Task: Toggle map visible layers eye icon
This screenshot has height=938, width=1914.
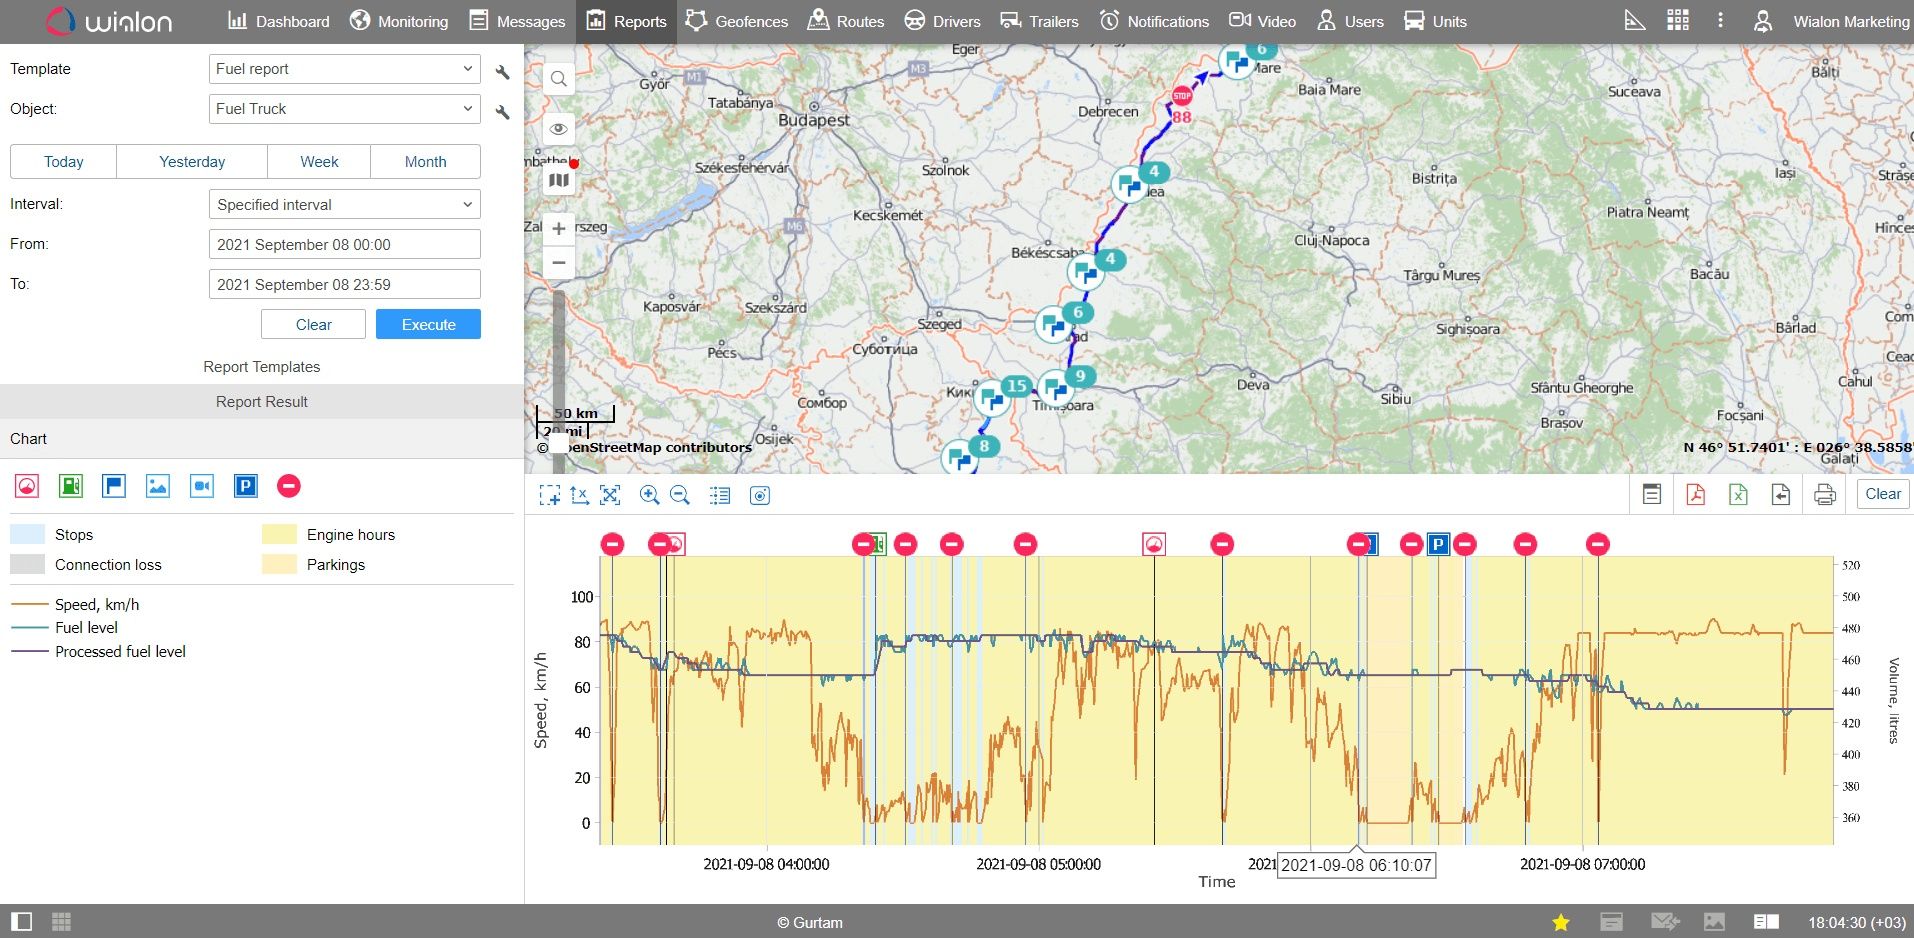Action: (559, 128)
